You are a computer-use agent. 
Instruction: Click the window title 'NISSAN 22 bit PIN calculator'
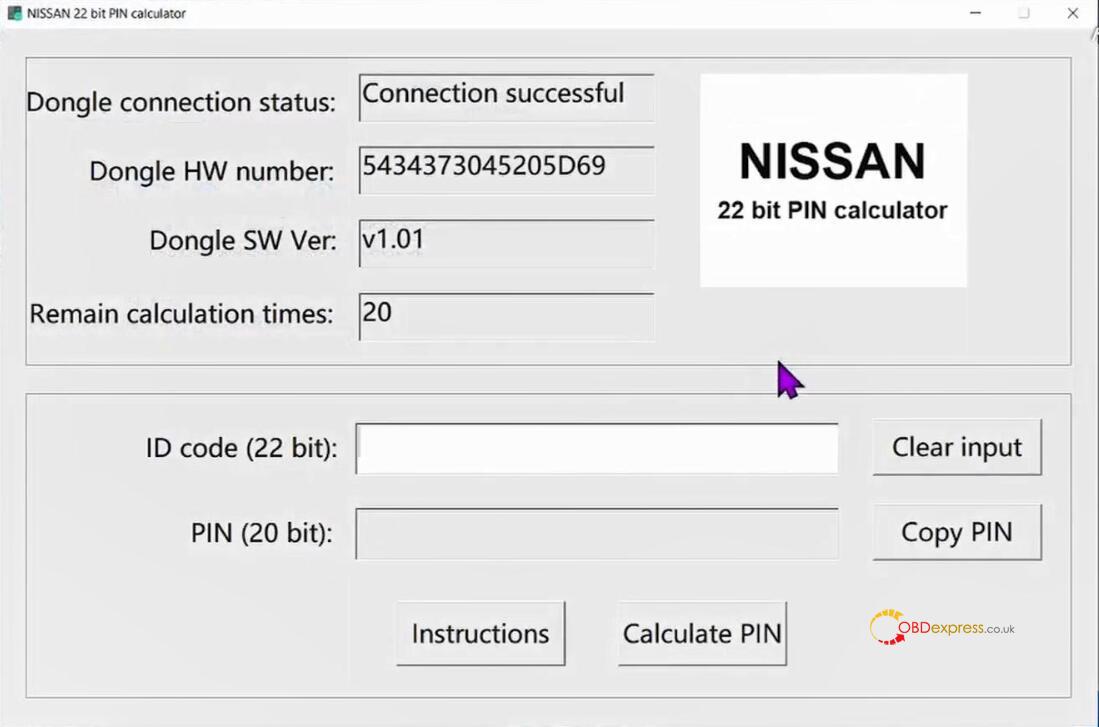tap(106, 13)
